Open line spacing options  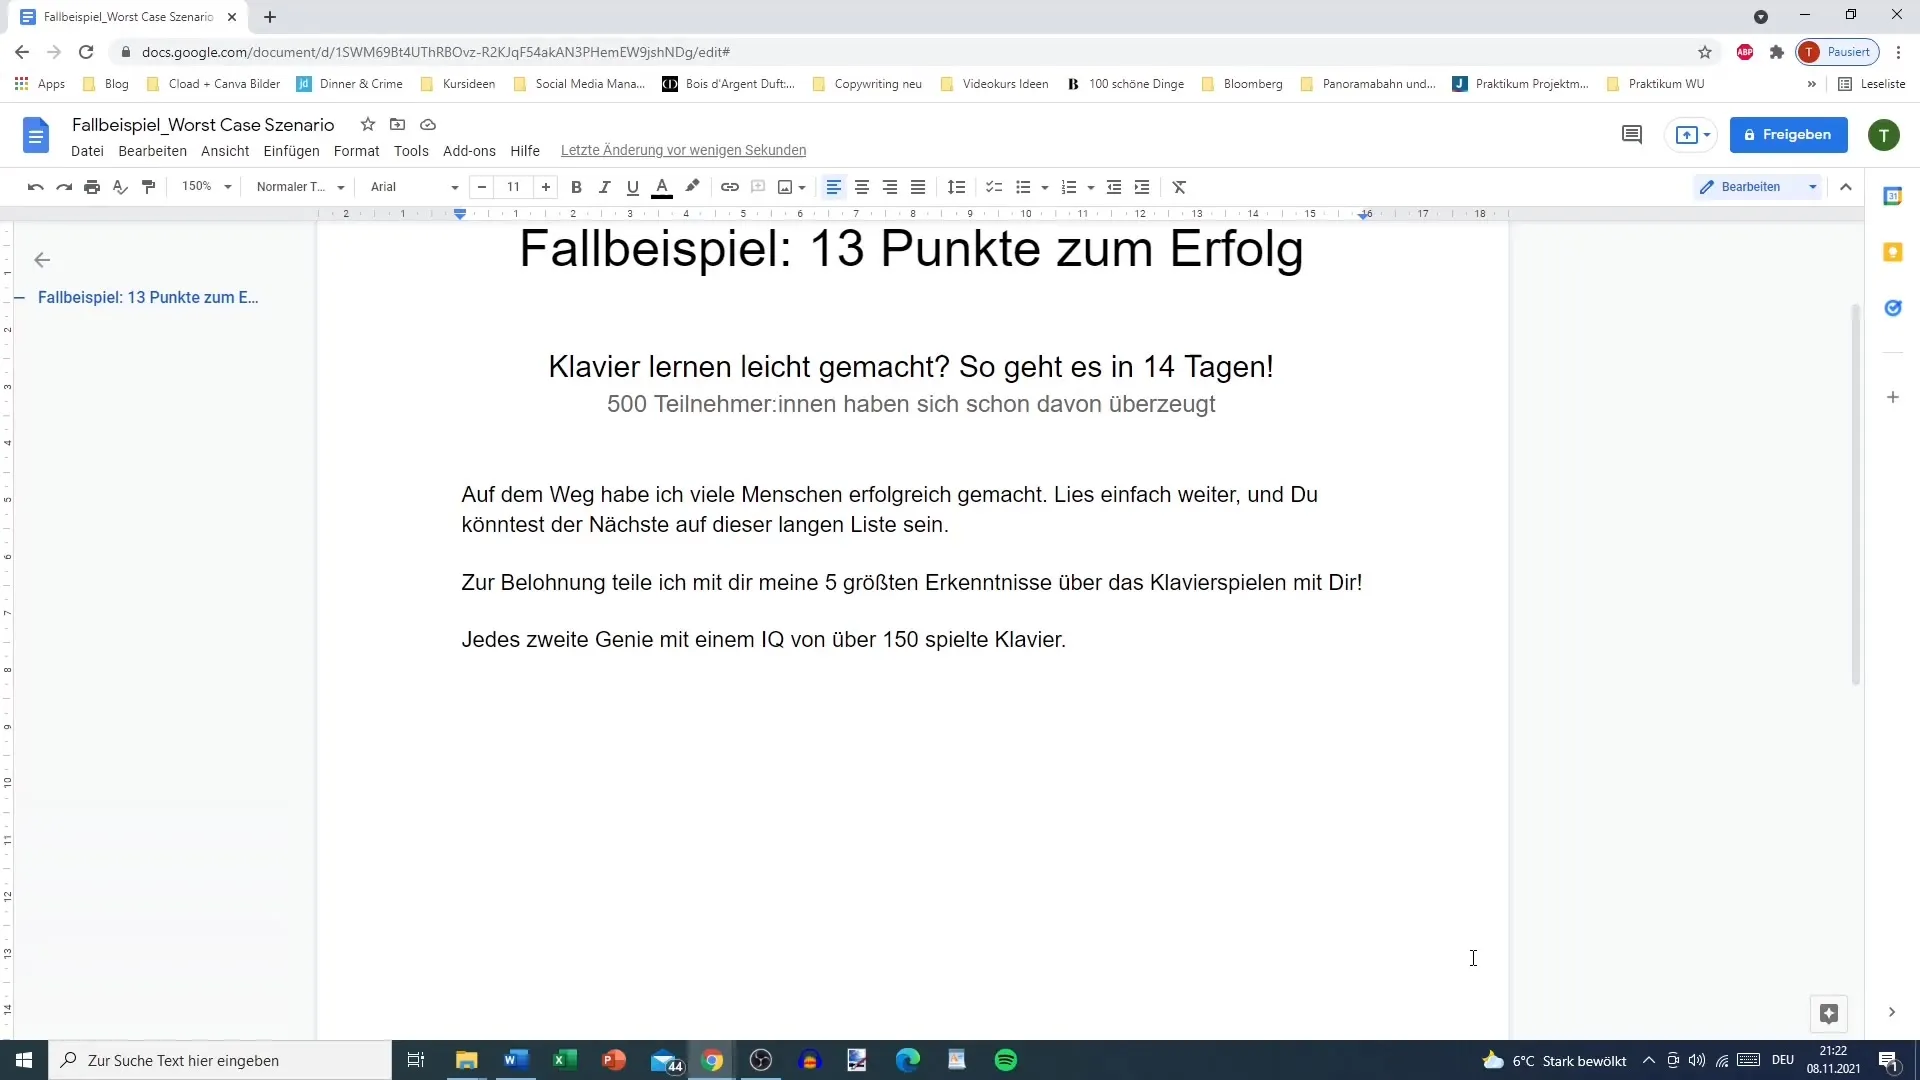coord(957,187)
